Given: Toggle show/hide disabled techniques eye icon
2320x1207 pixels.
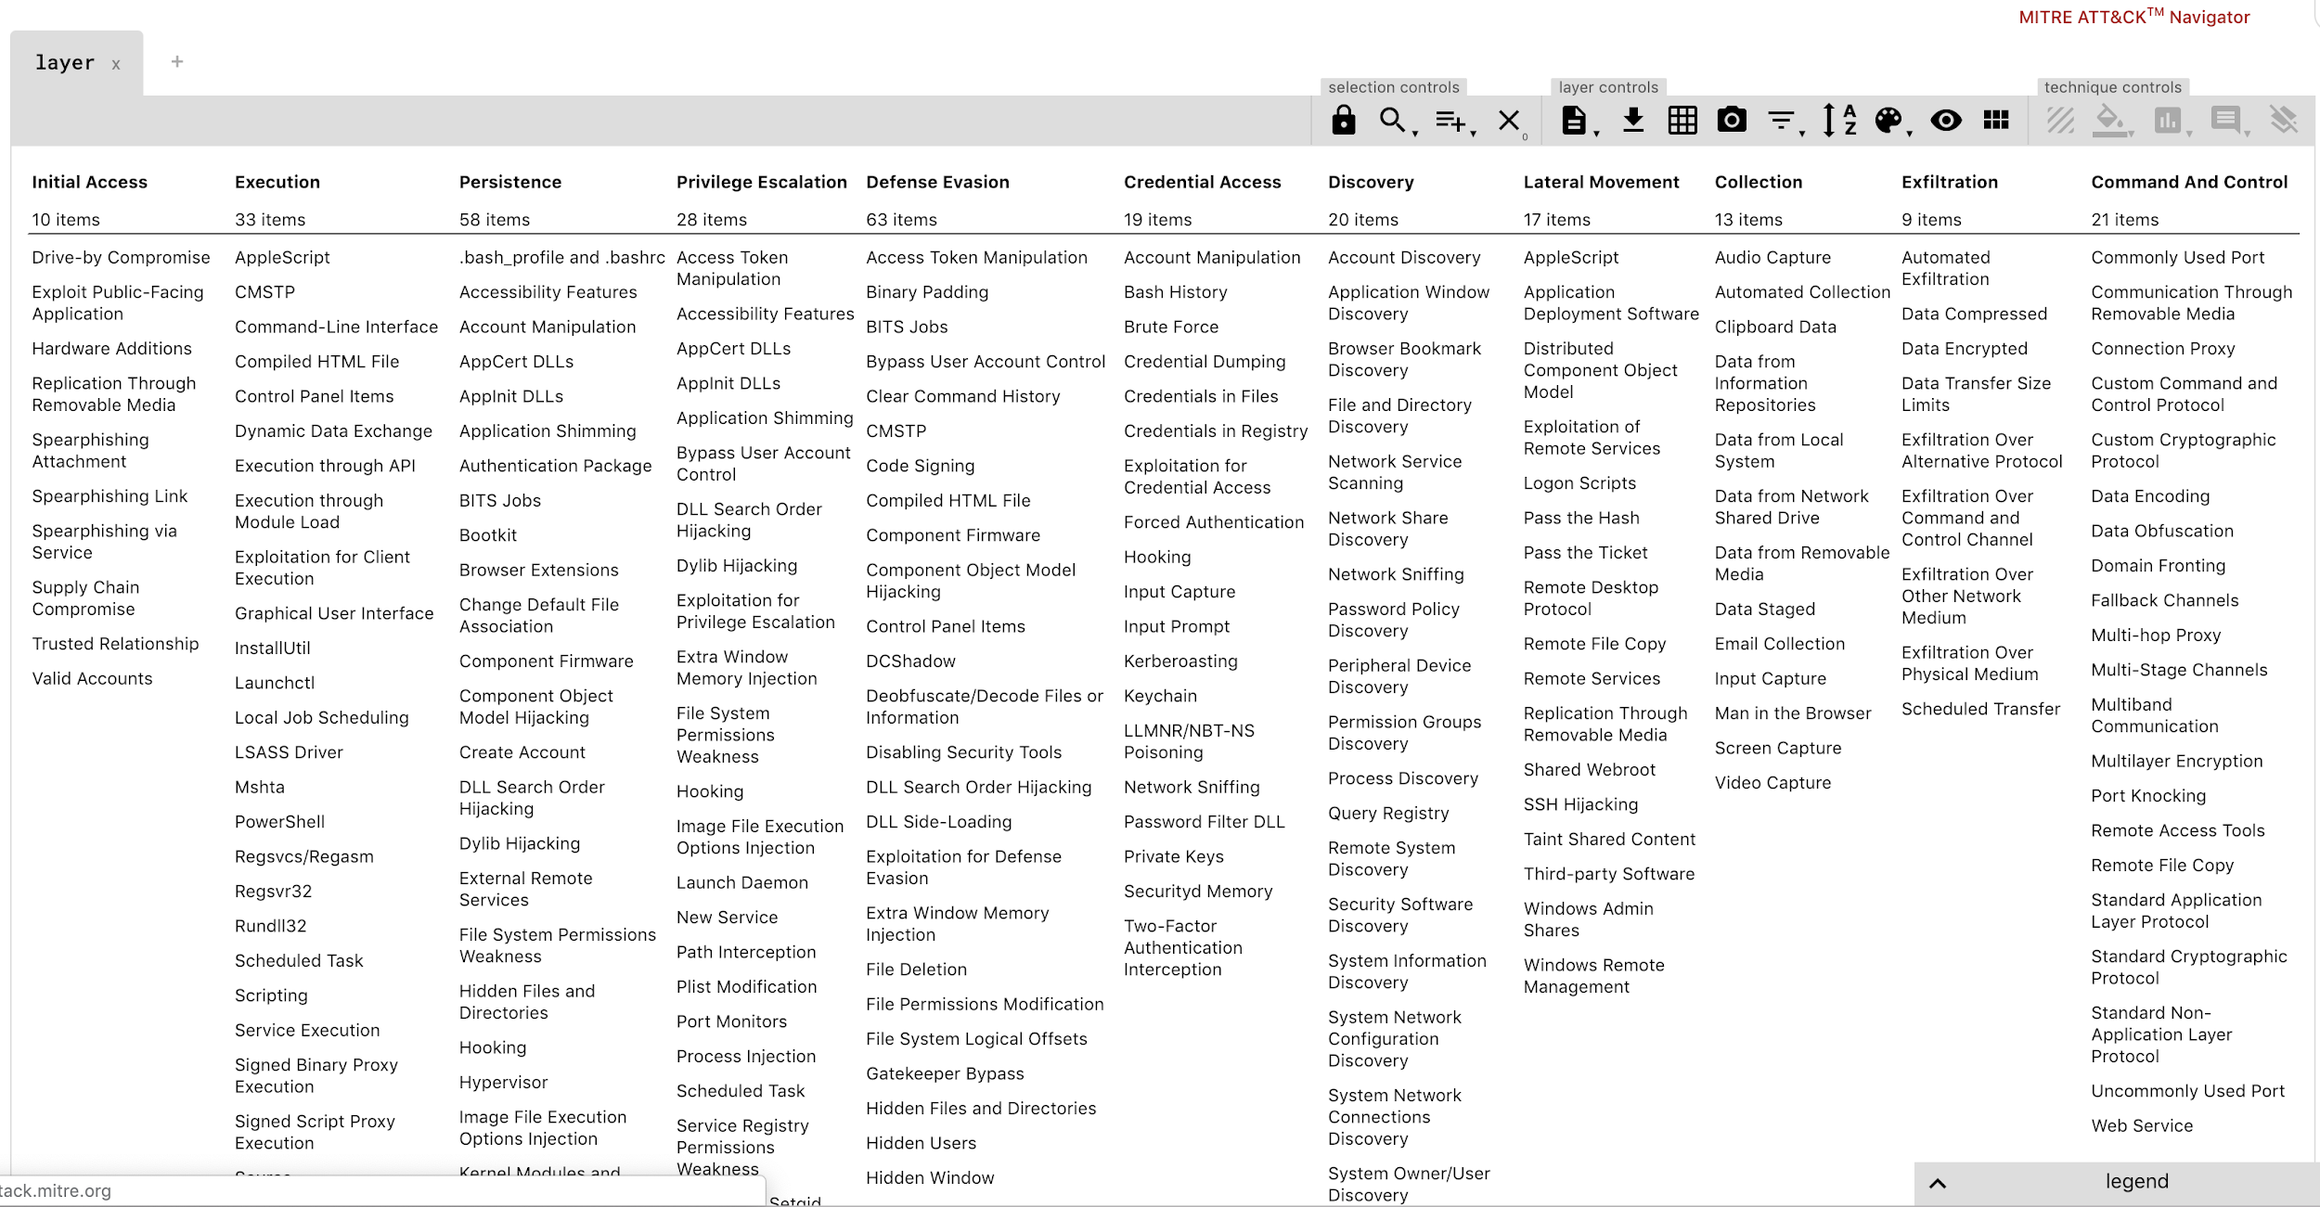Looking at the screenshot, I should pyautogui.click(x=1946, y=121).
